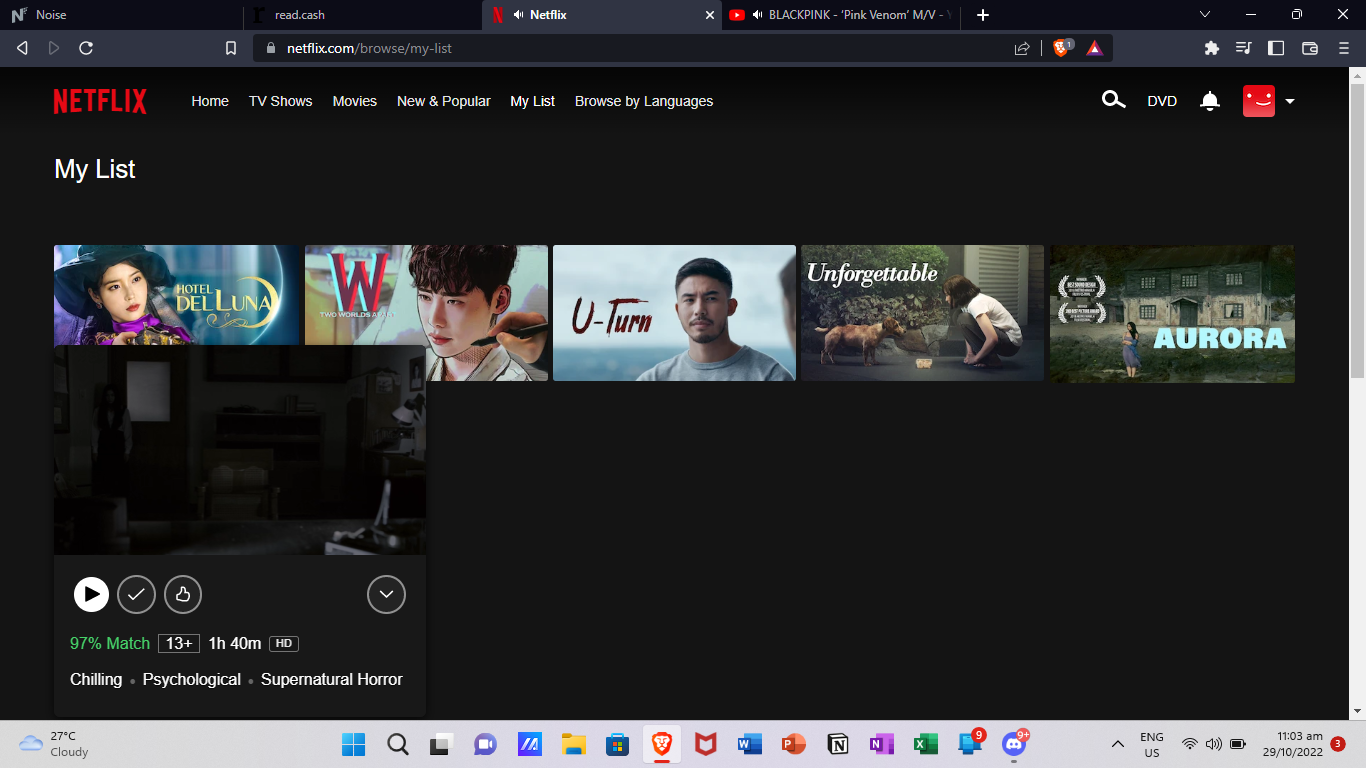
Task: Open the media playlist control icon
Action: [x=1244, y=48]
